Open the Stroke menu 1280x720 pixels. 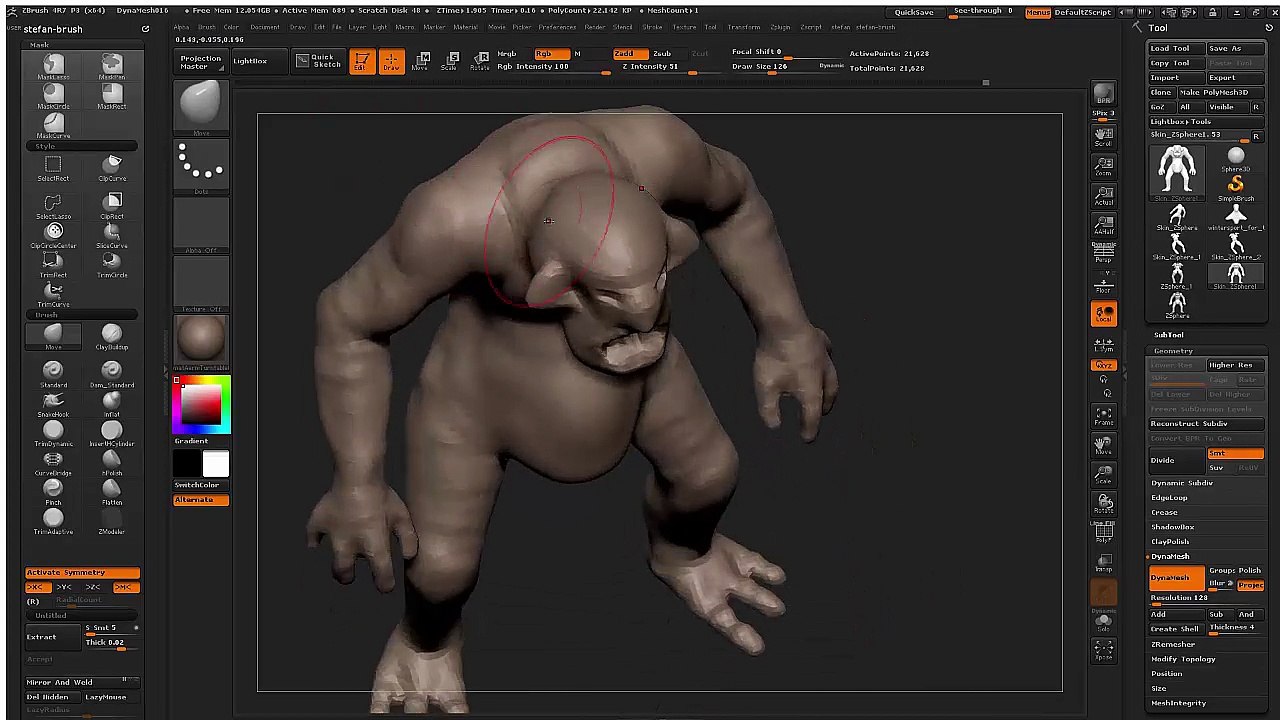(x=652, y=27)
